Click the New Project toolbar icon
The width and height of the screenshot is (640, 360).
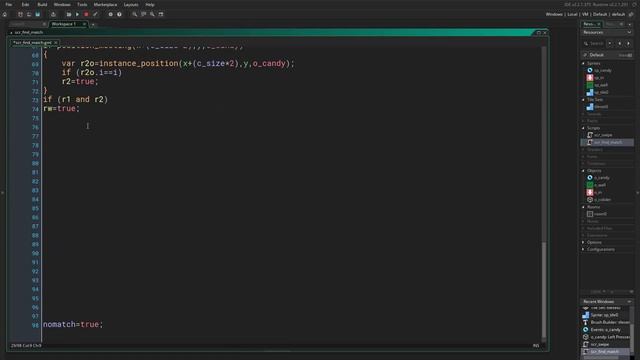tap(20, 14)
